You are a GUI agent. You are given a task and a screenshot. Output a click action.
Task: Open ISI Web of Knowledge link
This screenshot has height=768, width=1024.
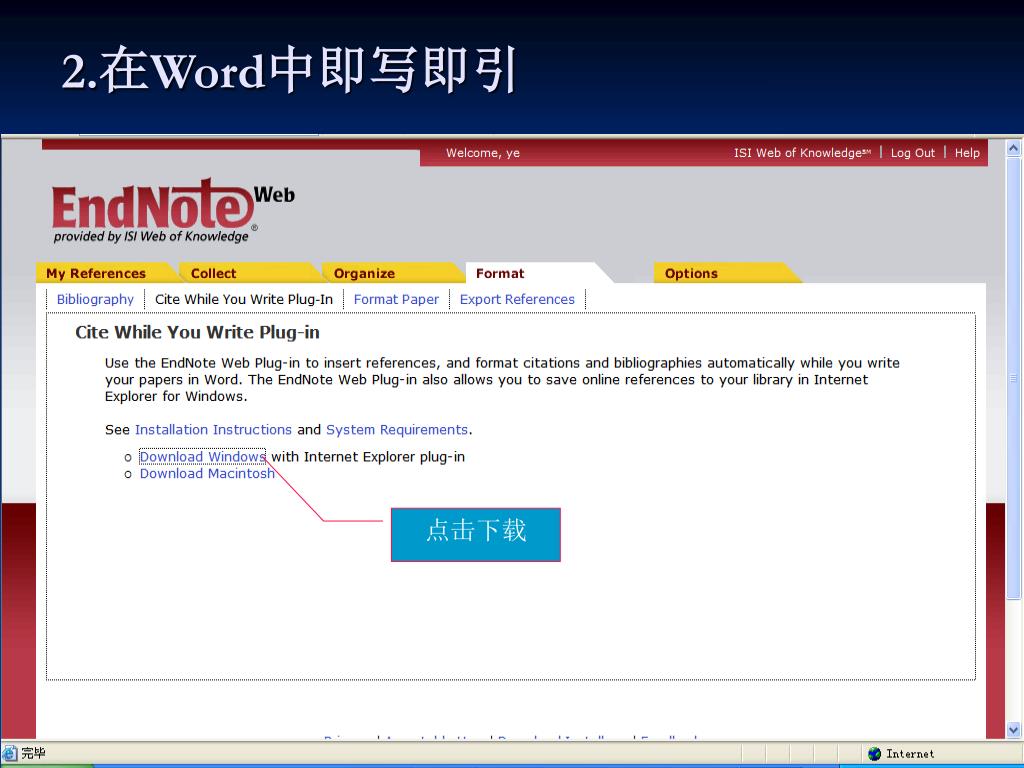[802, 153]
